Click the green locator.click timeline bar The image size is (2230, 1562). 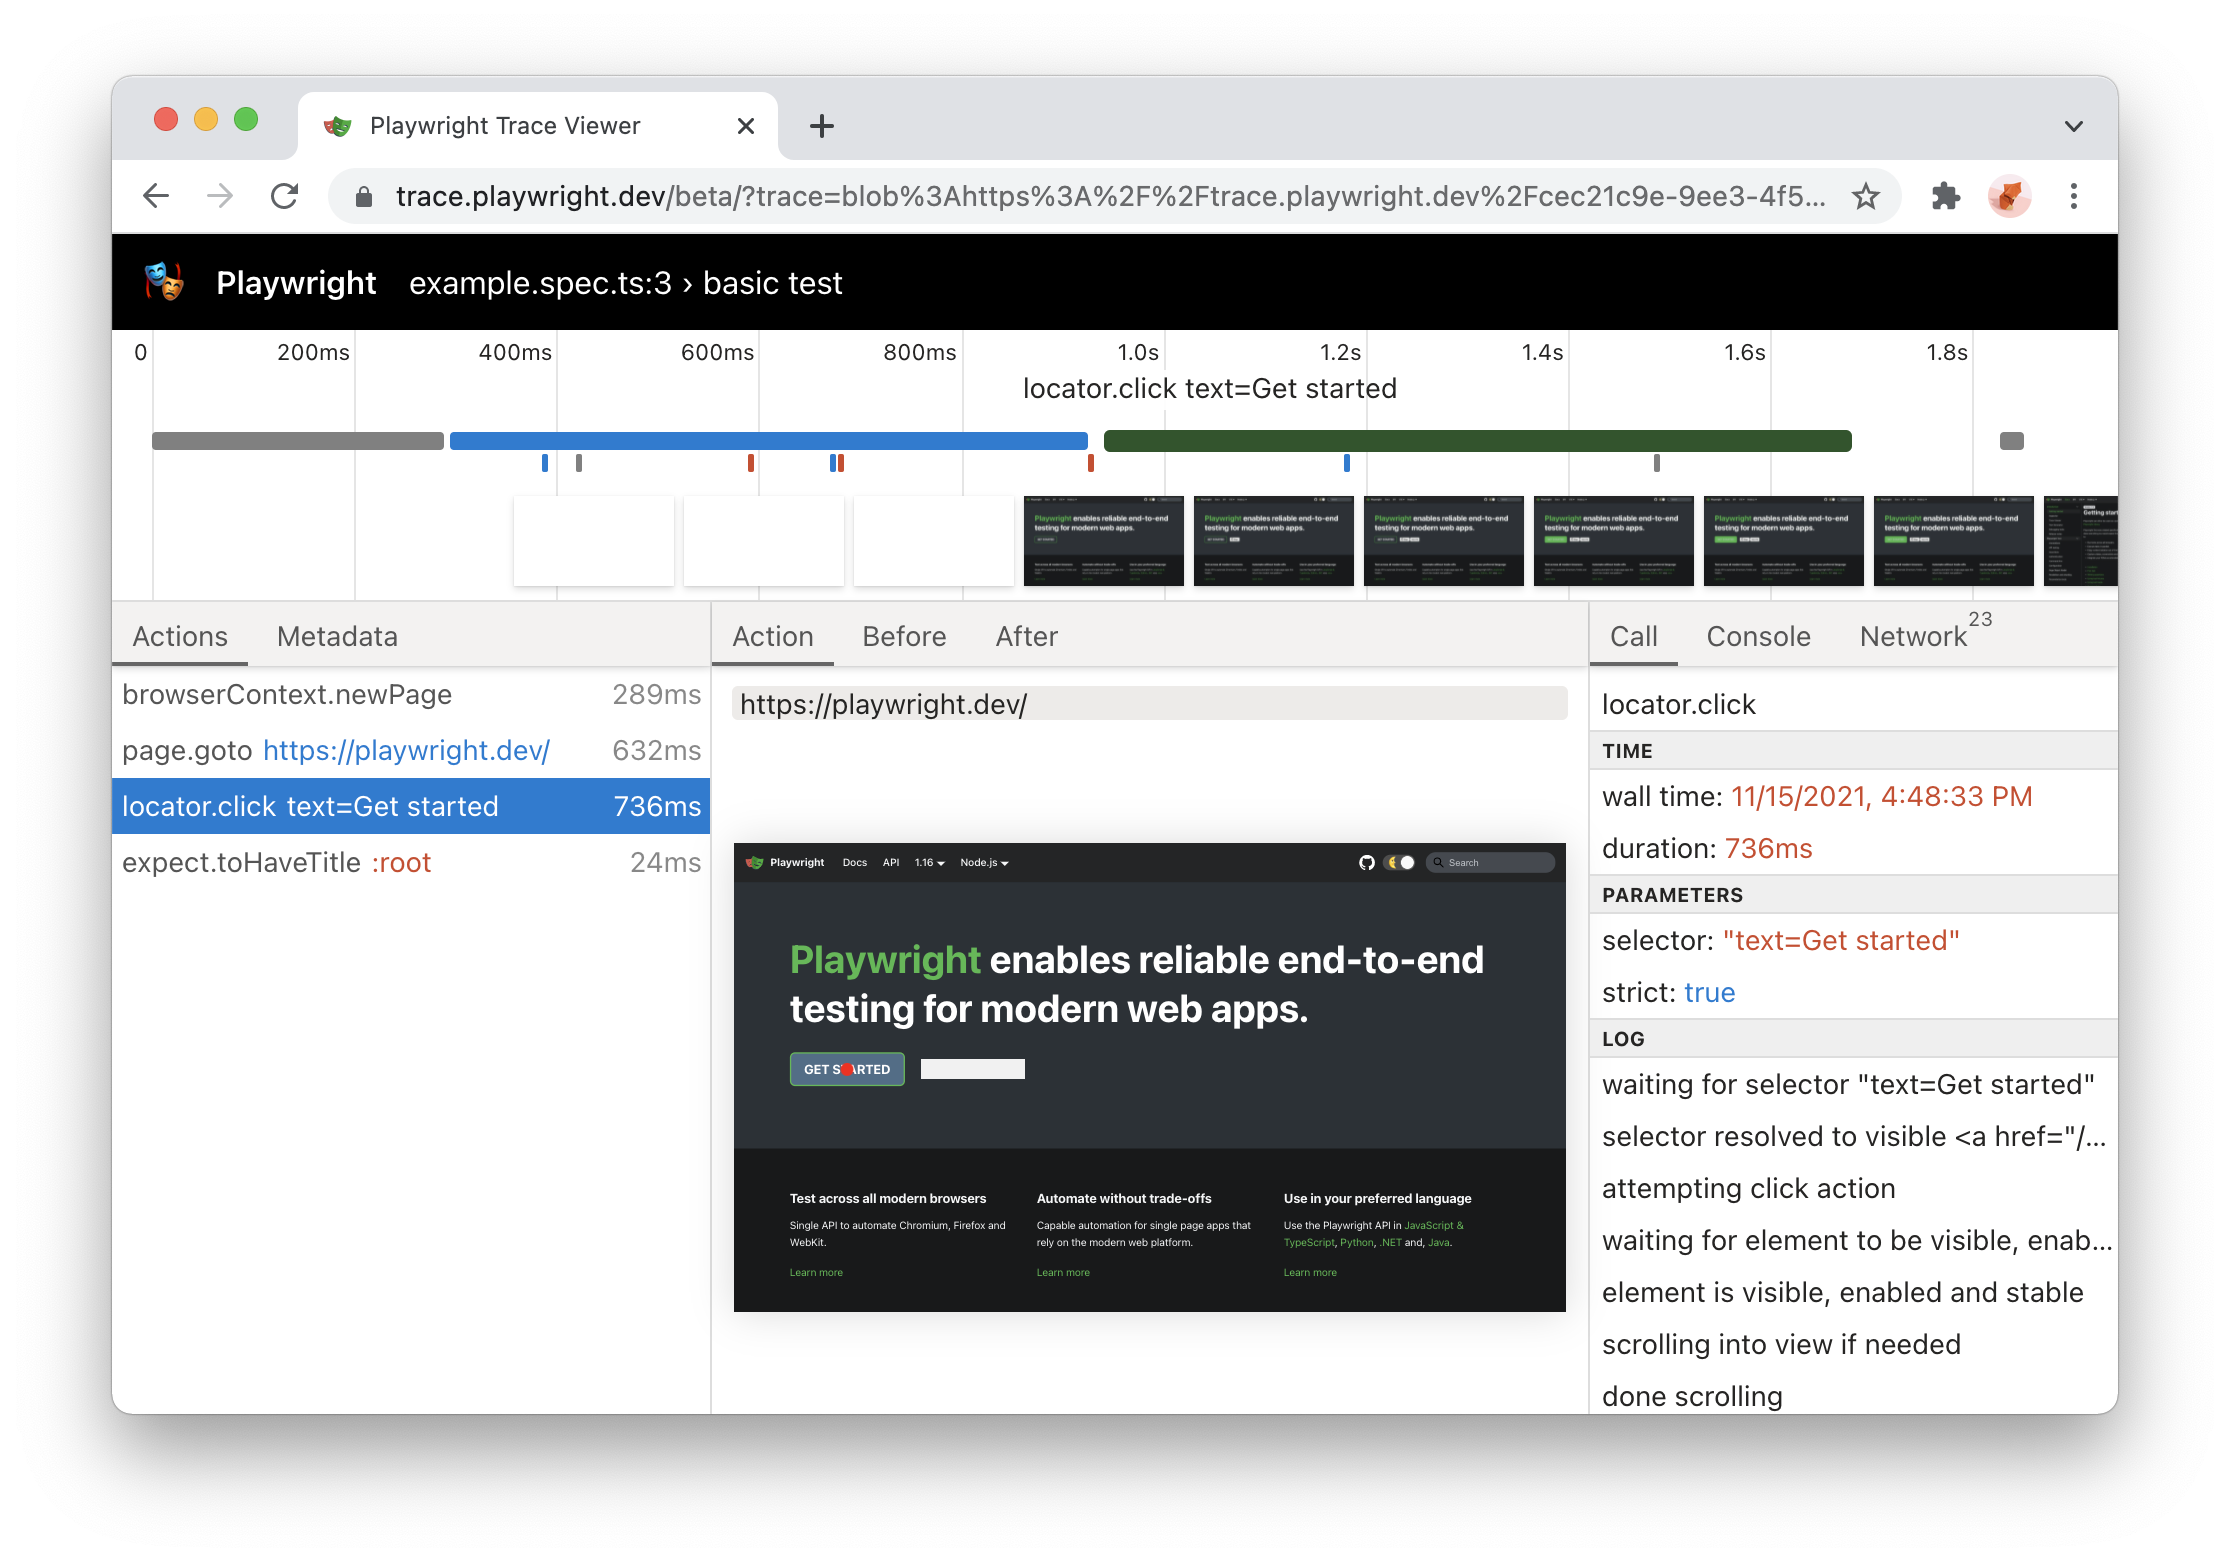click(1478, 441)
